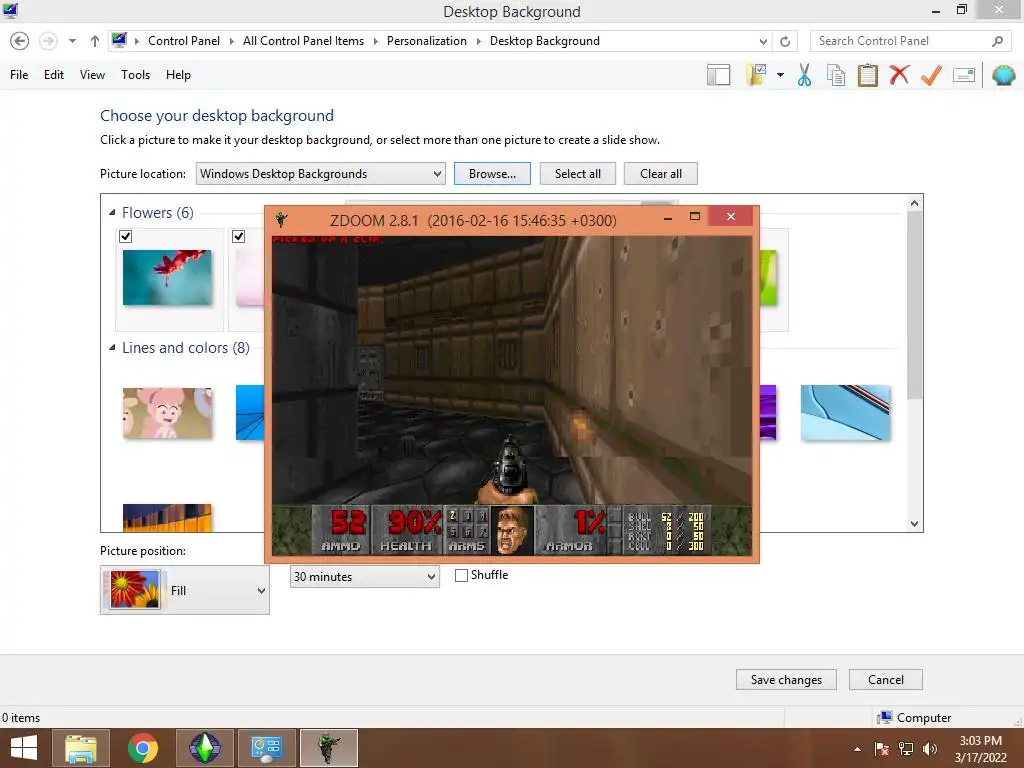Select the light blue curve thumbnail
The image size is (1024, 768).
coord(845,413)
